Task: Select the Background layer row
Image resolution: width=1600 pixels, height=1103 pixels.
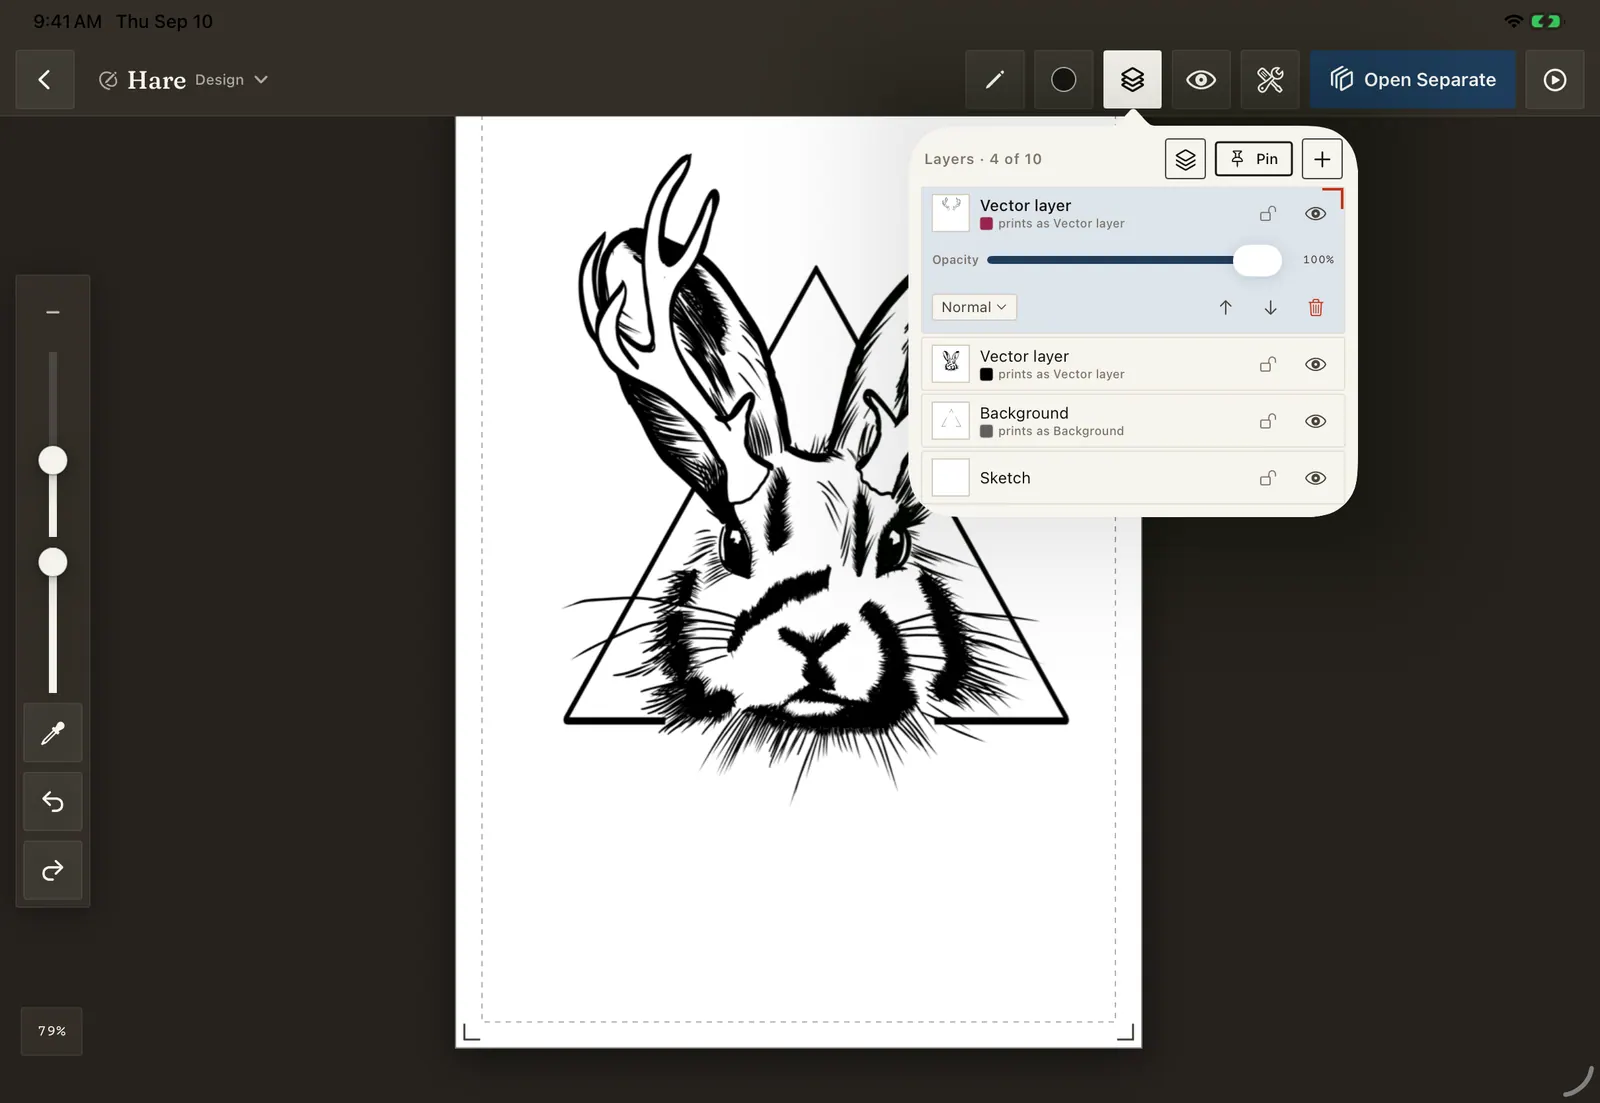Action: [1132, 421]
